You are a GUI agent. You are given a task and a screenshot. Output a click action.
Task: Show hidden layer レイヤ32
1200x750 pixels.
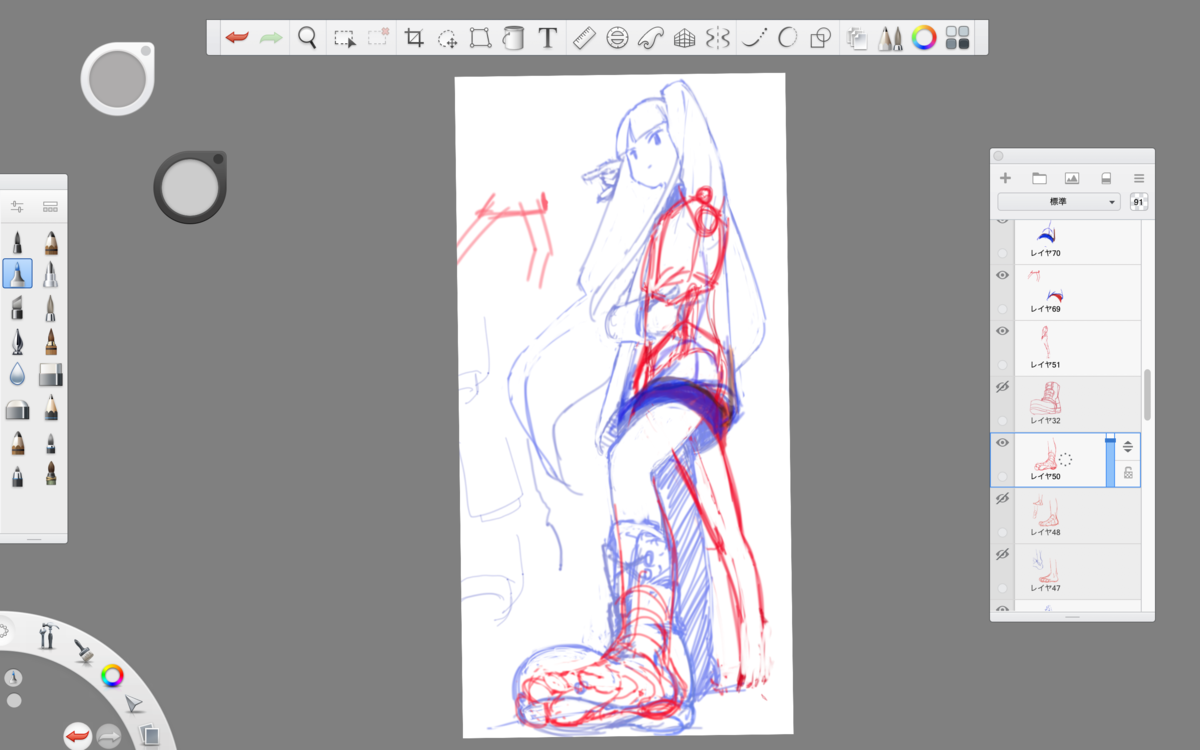click(1003, 387)
